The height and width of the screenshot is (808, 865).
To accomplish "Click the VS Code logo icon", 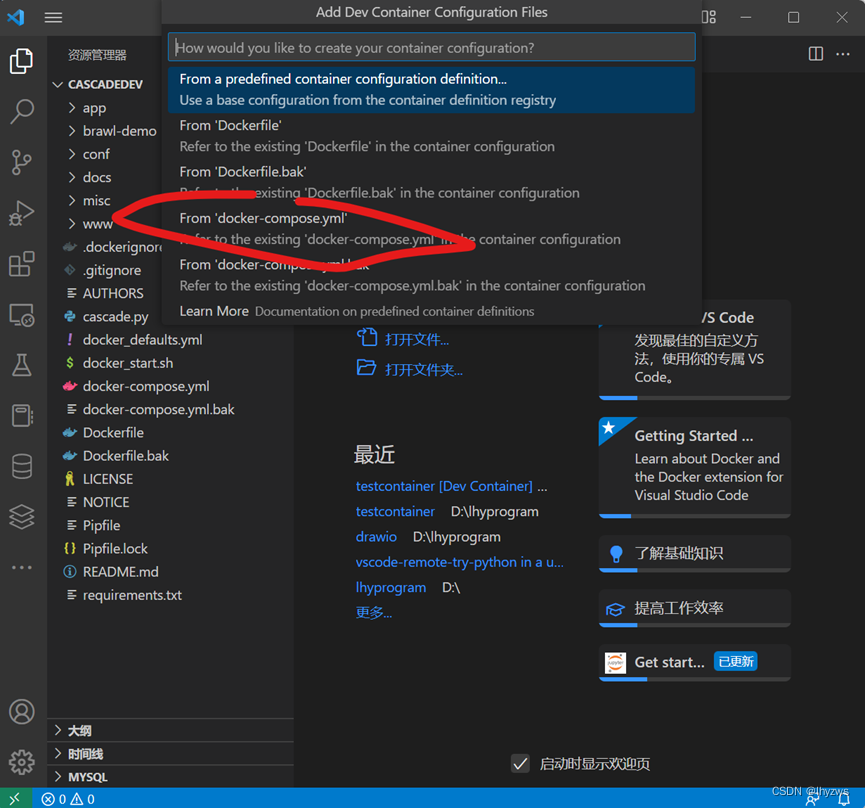I will click(x=15, y=17).
